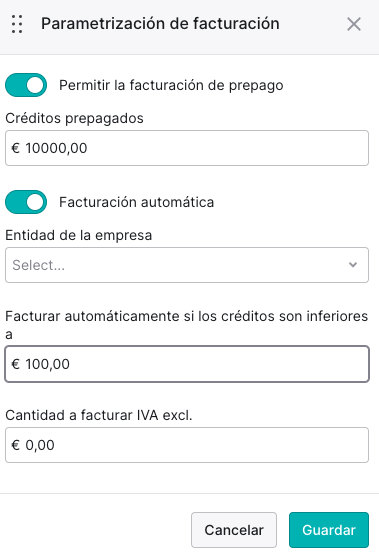The height and width of the screenshot is (559, 379).
Task: Click the Parametrización de facturación title
Action: point(160,24)
